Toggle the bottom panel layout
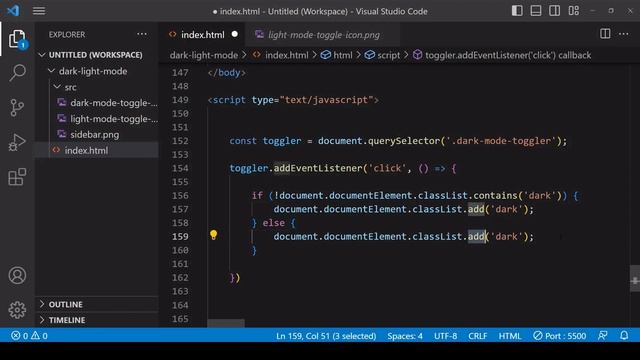Screen dimensions: 640x360 [536, 11]
